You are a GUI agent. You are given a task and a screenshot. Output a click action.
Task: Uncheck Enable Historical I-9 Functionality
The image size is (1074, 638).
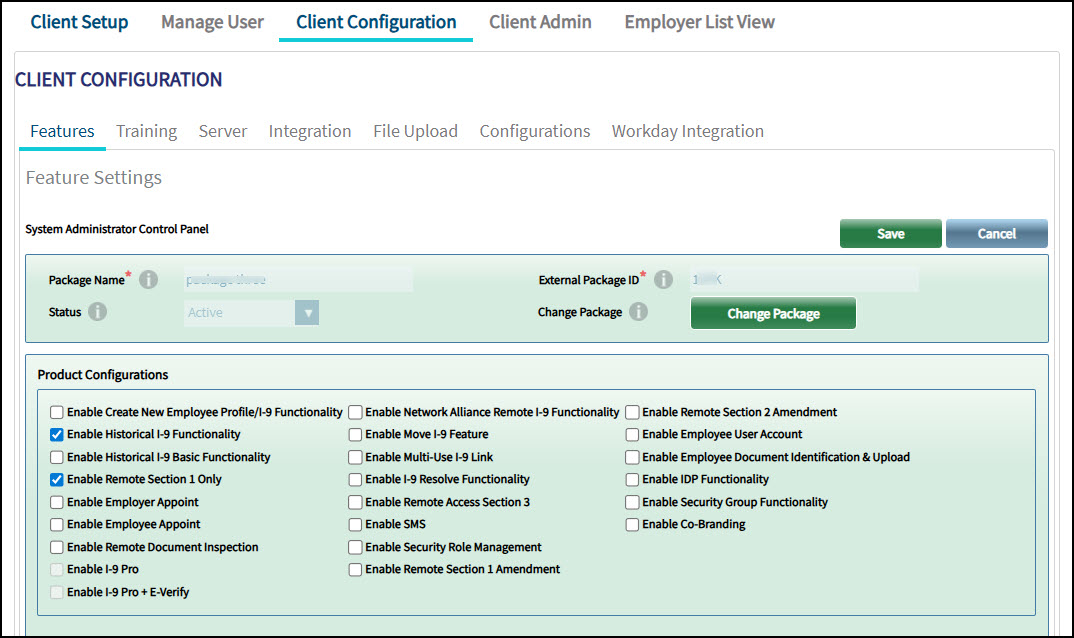57,435
